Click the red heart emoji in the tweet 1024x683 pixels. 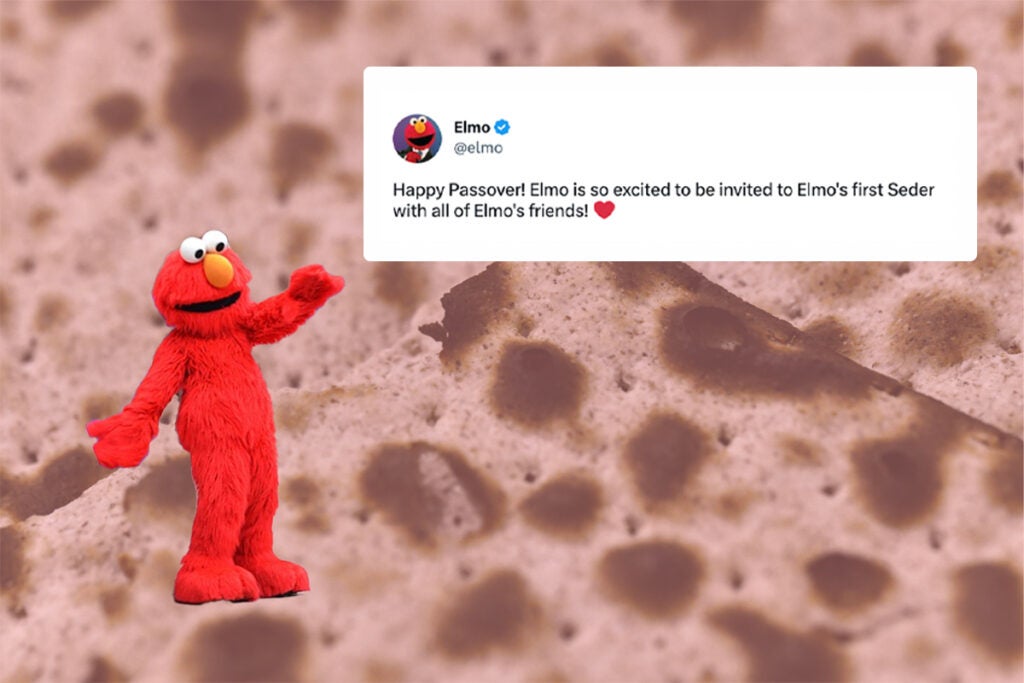604,210
